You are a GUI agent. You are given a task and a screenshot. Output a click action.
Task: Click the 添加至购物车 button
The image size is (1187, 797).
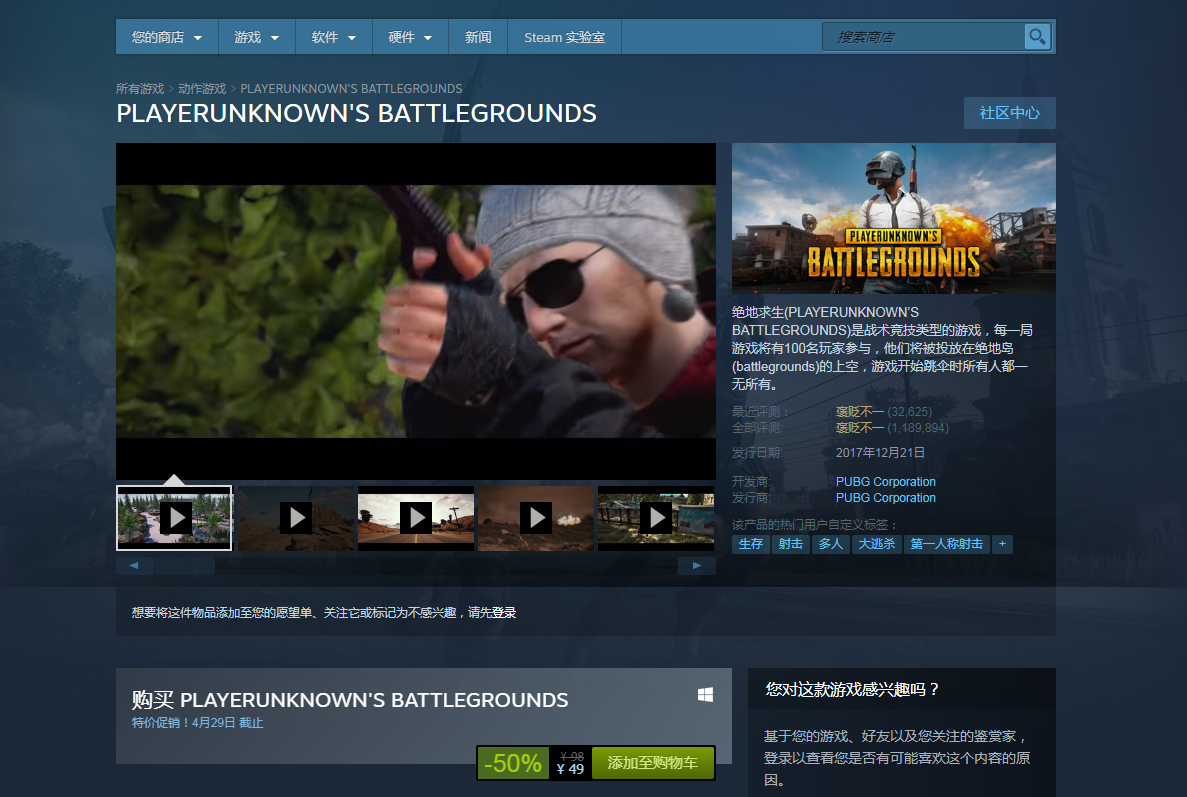pyautogui.click(x=653, y=763)
